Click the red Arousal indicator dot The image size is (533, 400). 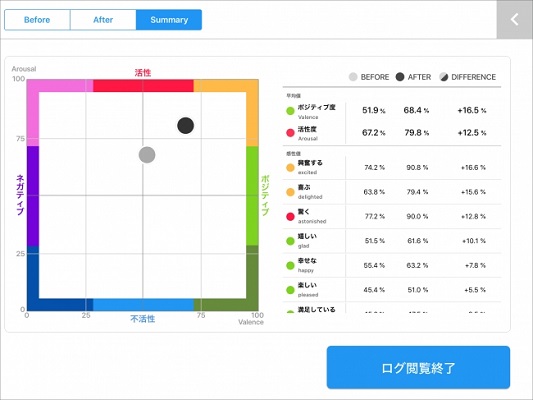pos(290,133)
